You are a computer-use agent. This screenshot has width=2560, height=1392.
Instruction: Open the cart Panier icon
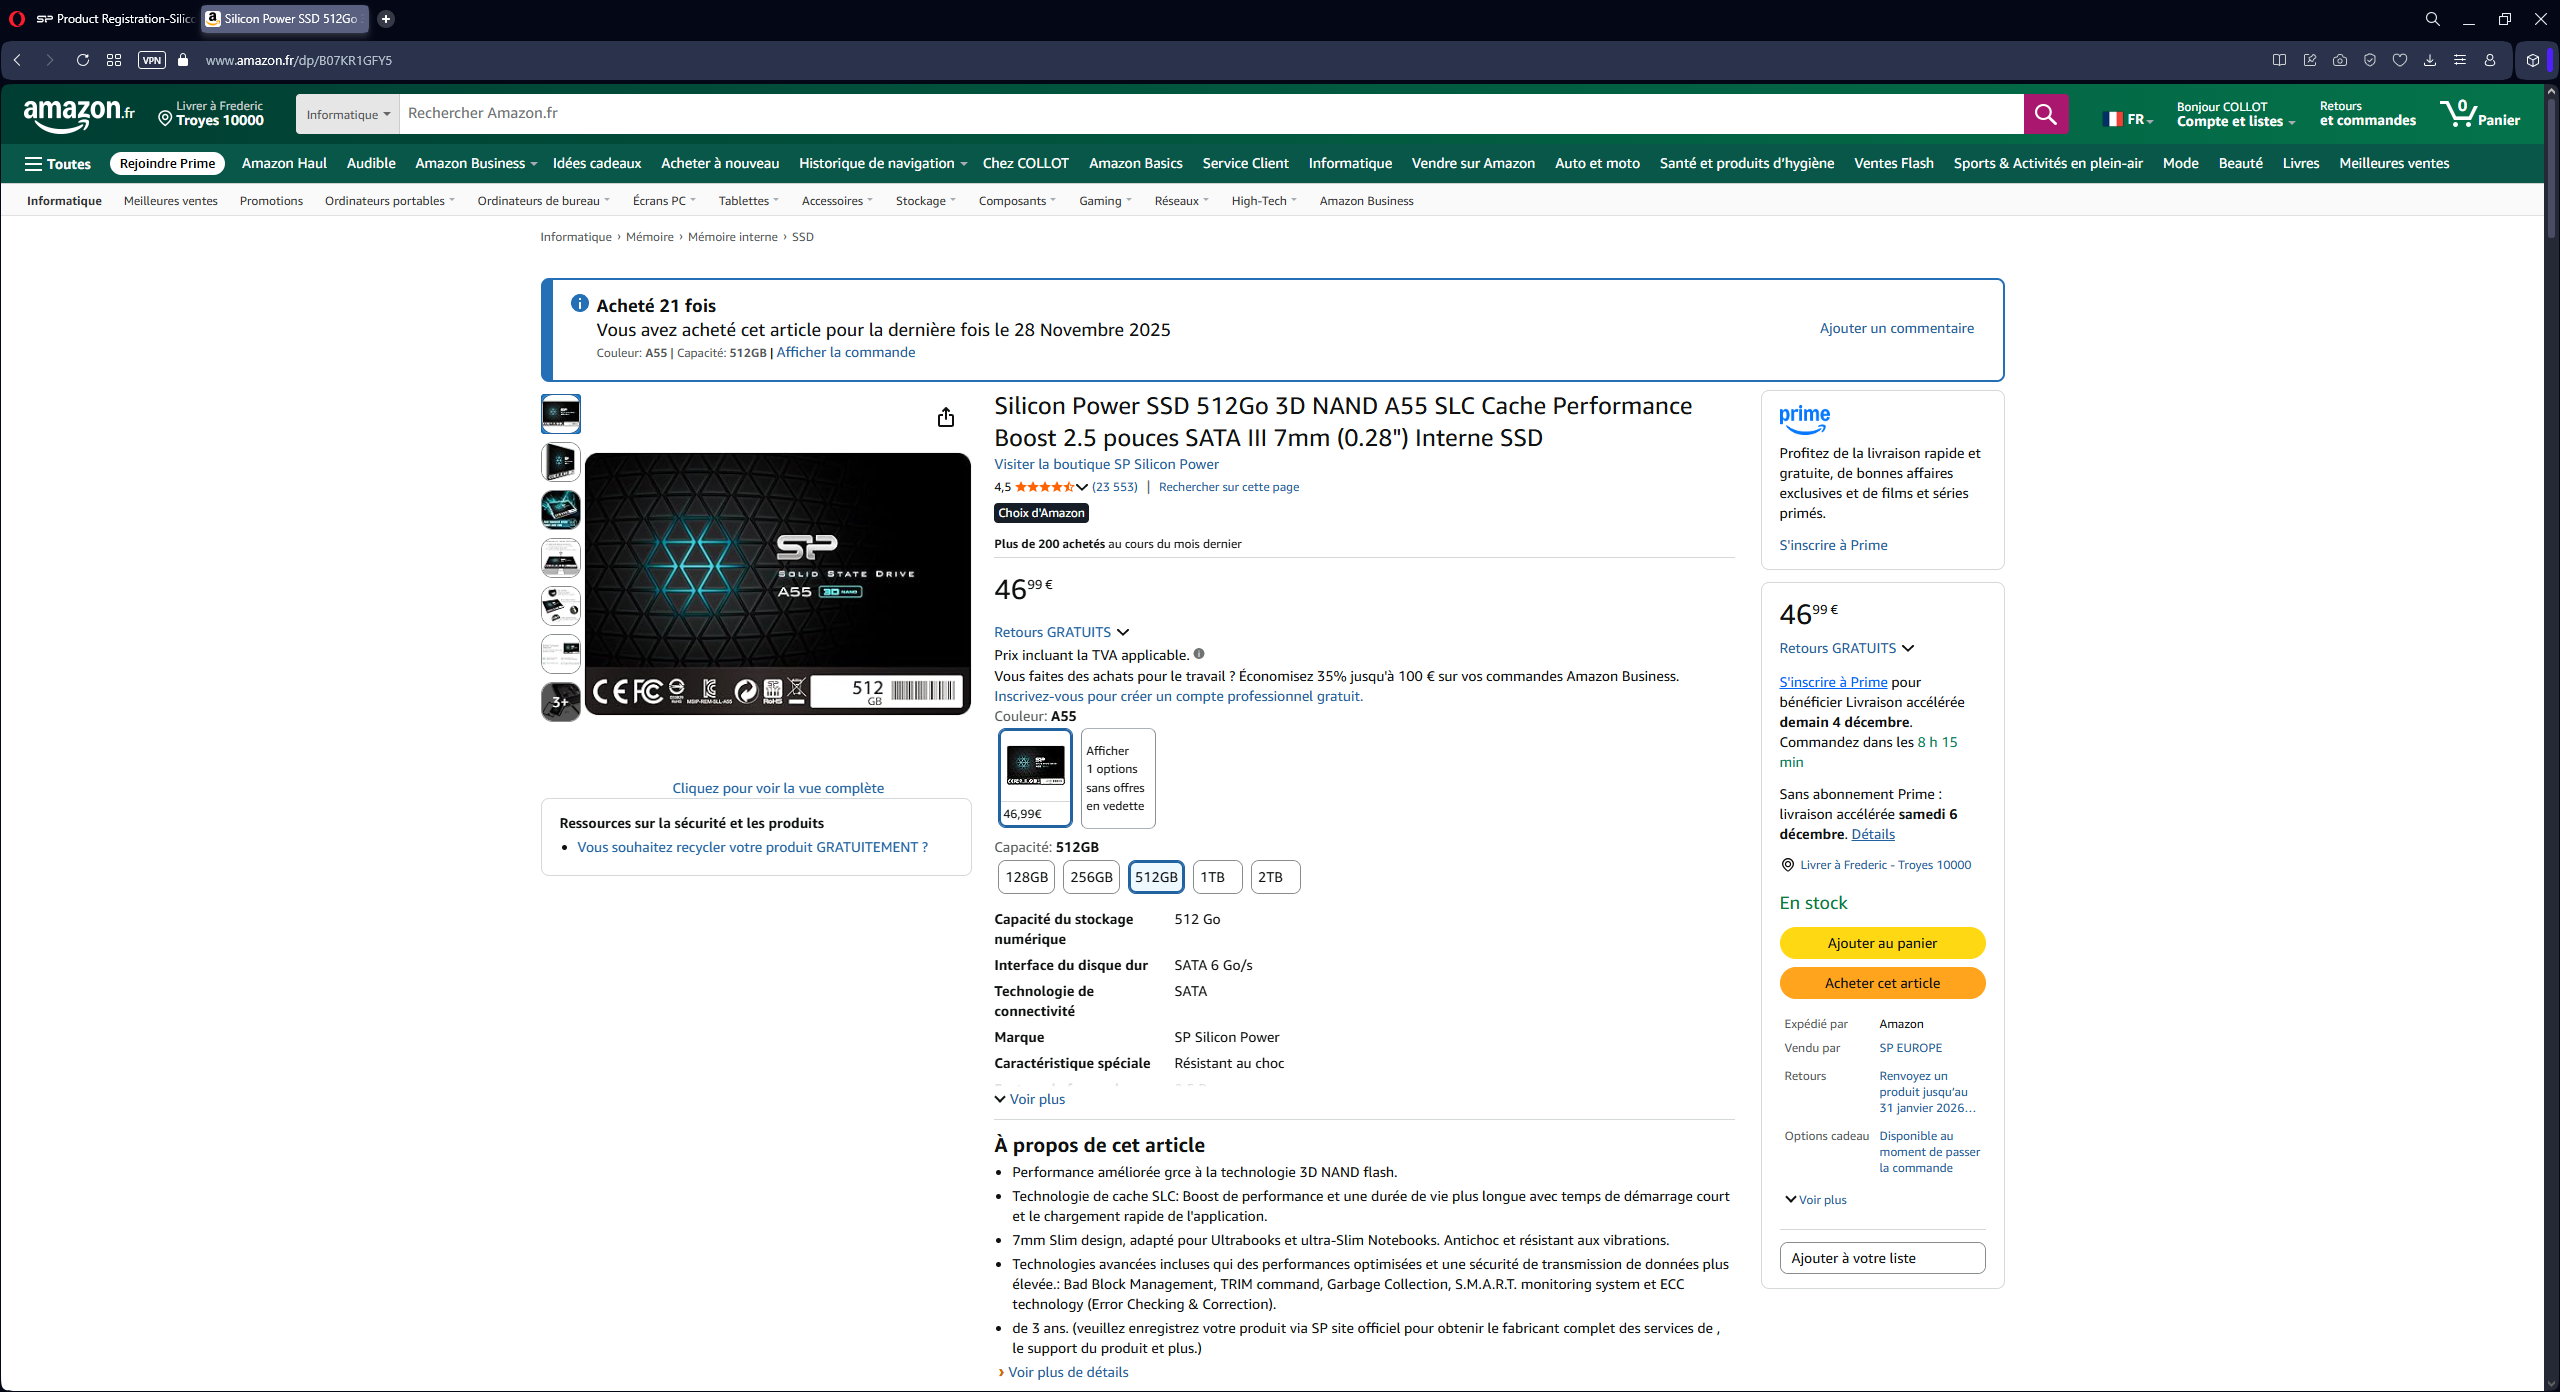click(x=2479, y=114)
